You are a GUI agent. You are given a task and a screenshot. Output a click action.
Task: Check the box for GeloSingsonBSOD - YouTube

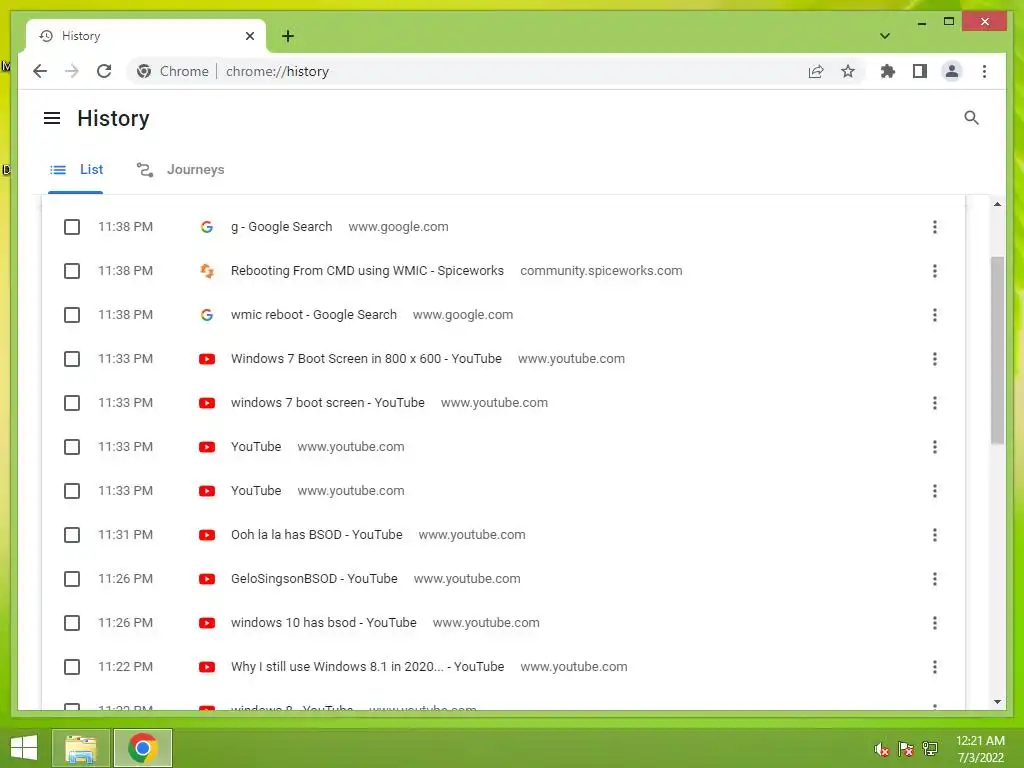(x=72, y=579)
